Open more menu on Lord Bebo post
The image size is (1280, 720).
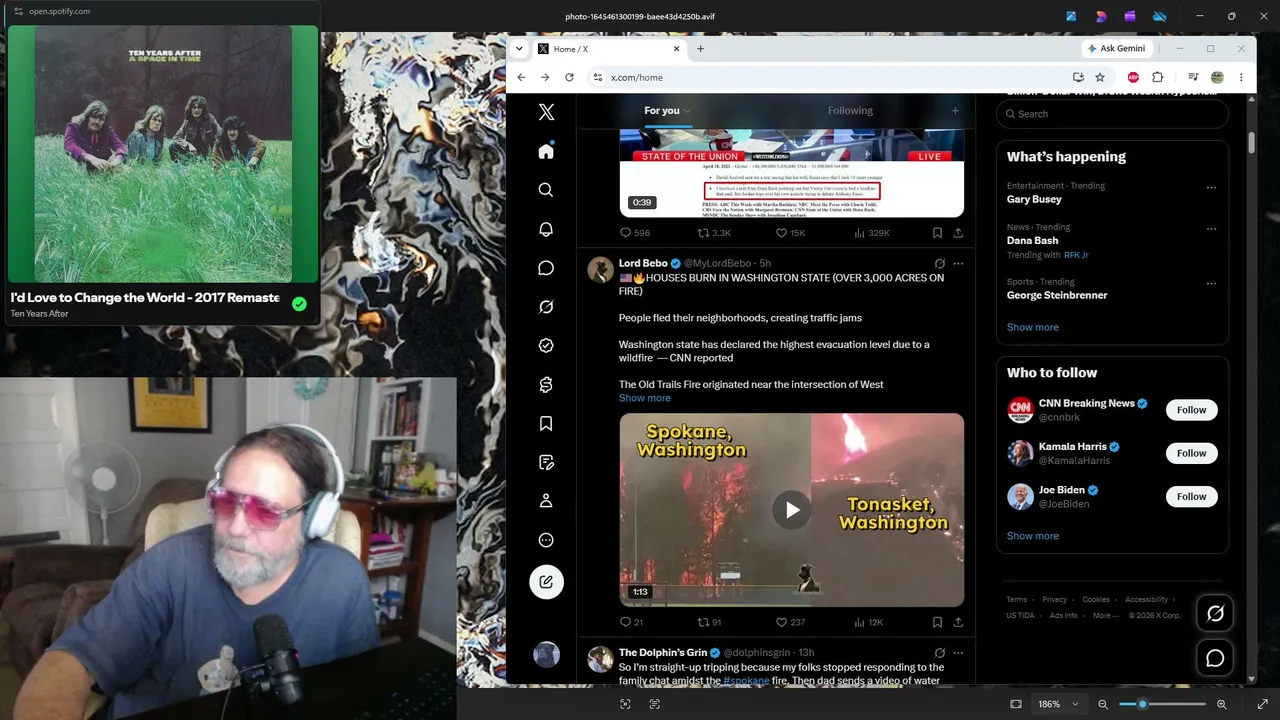(958, 264)
